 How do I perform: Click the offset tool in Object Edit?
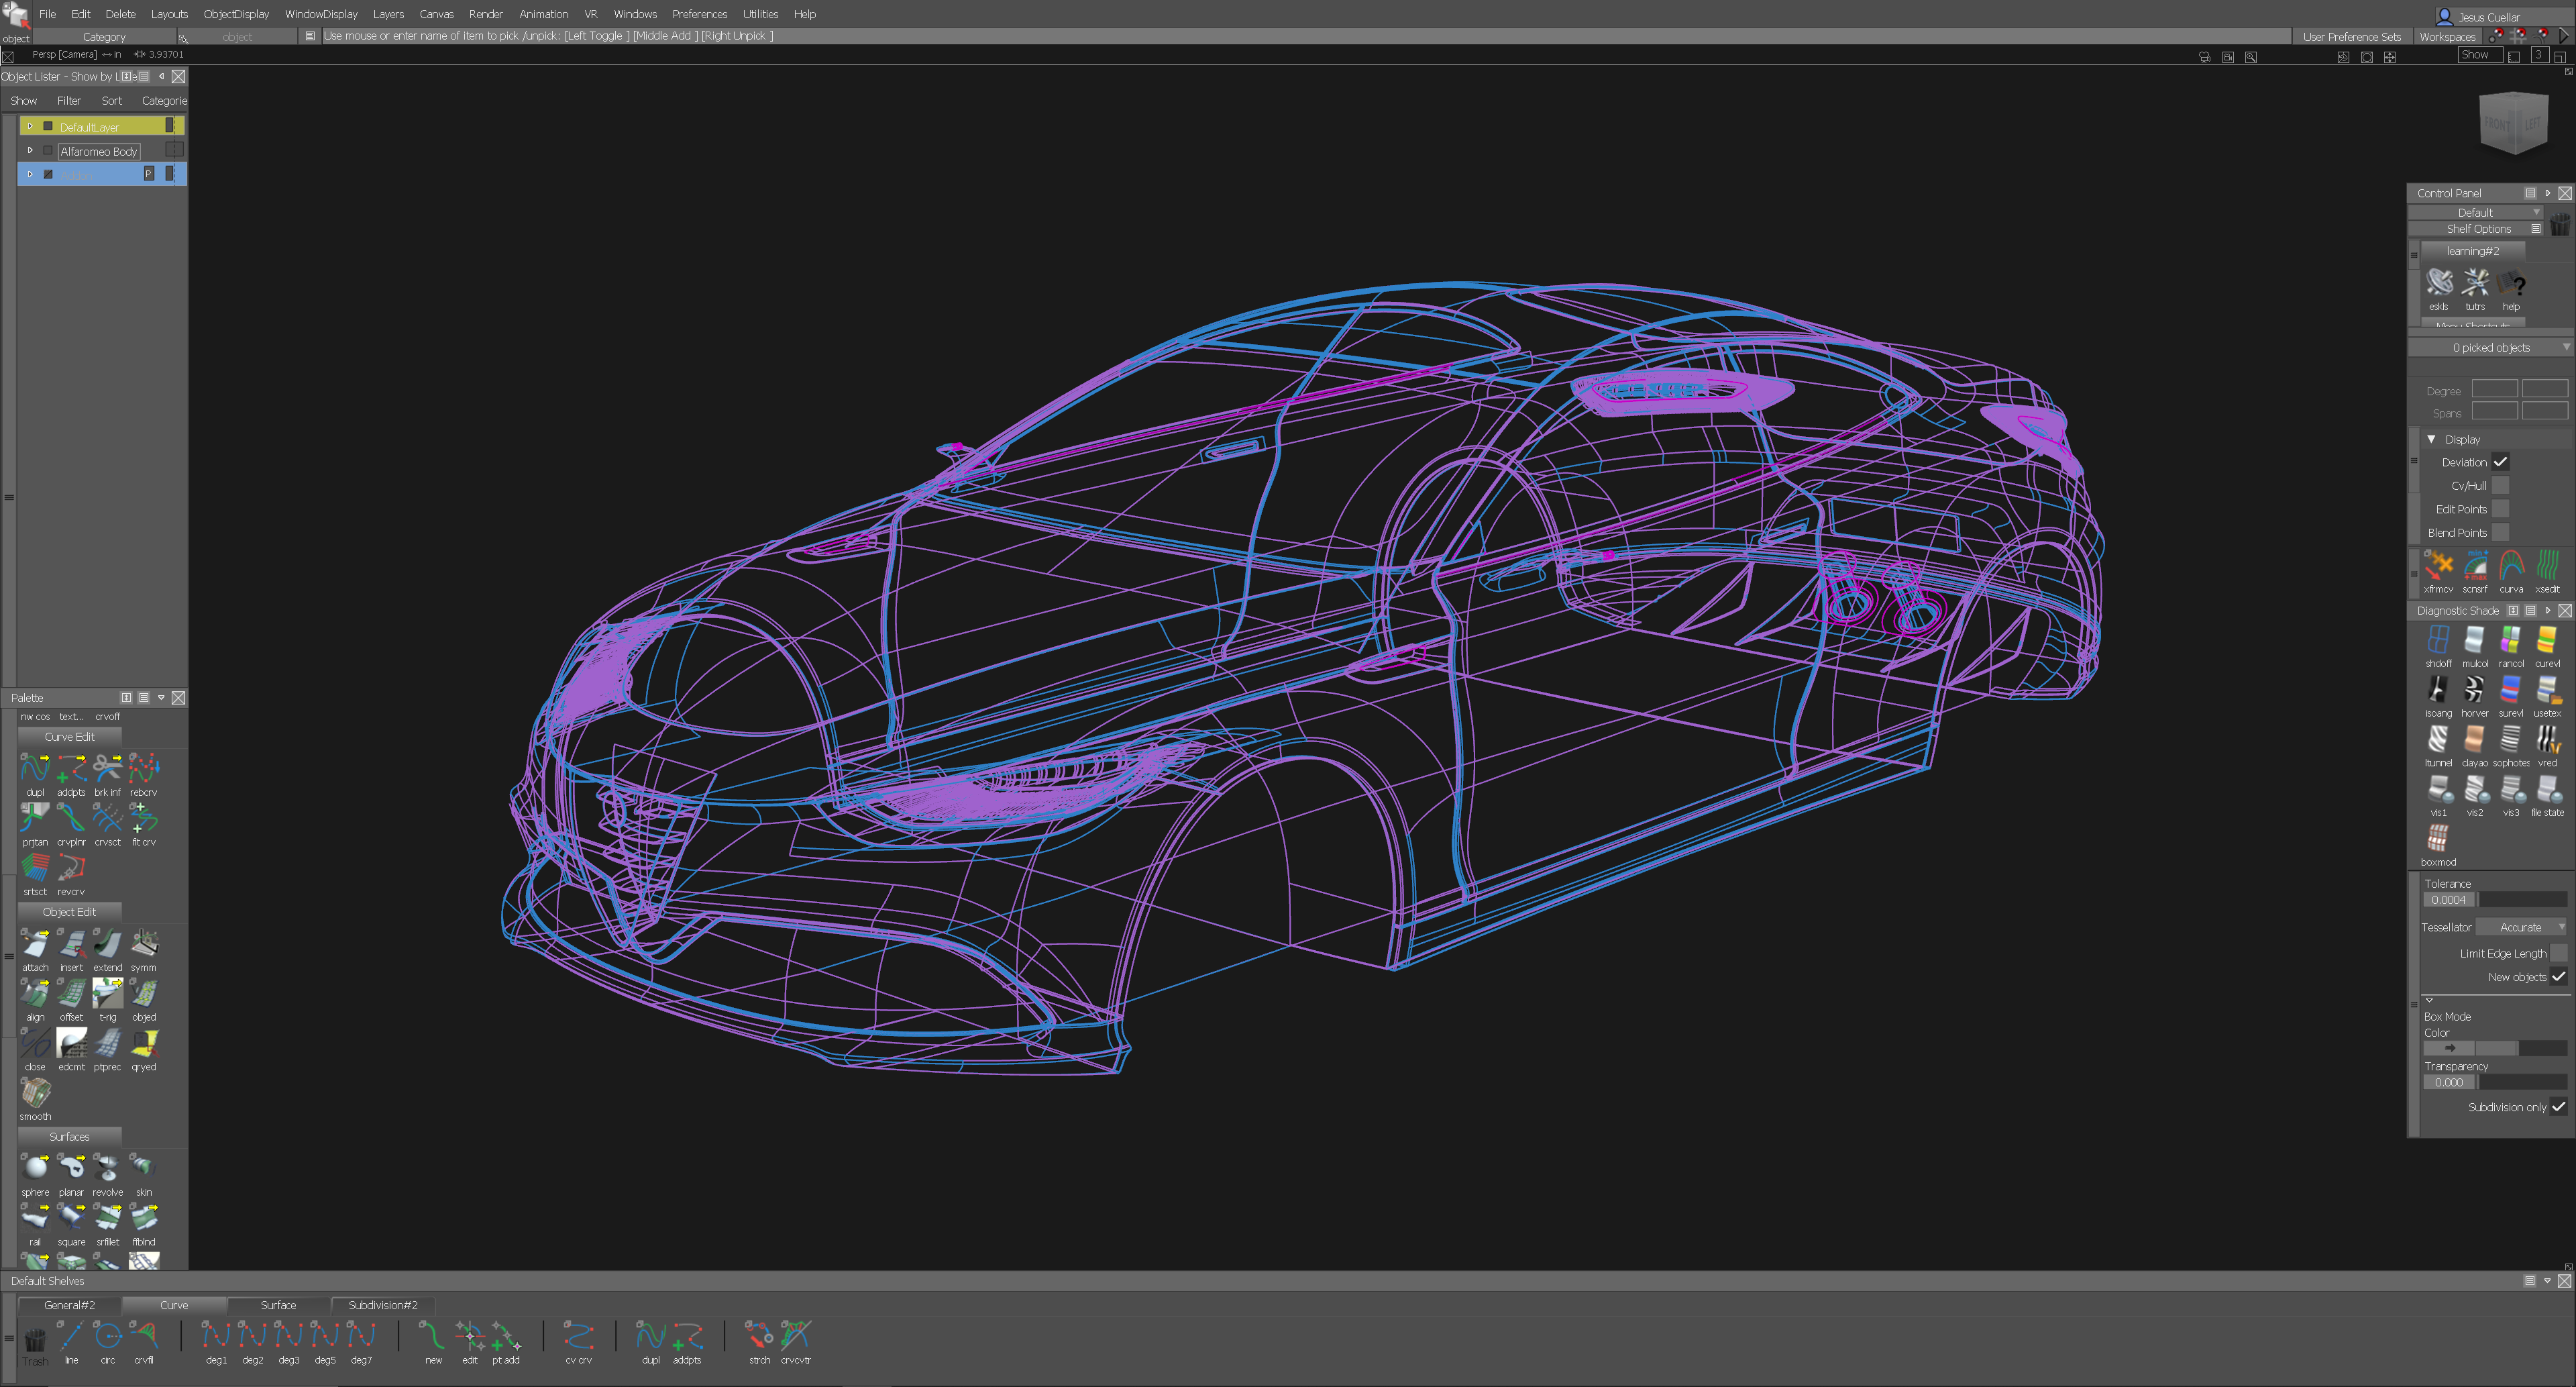pyautogui.click(x=71, y=993)
